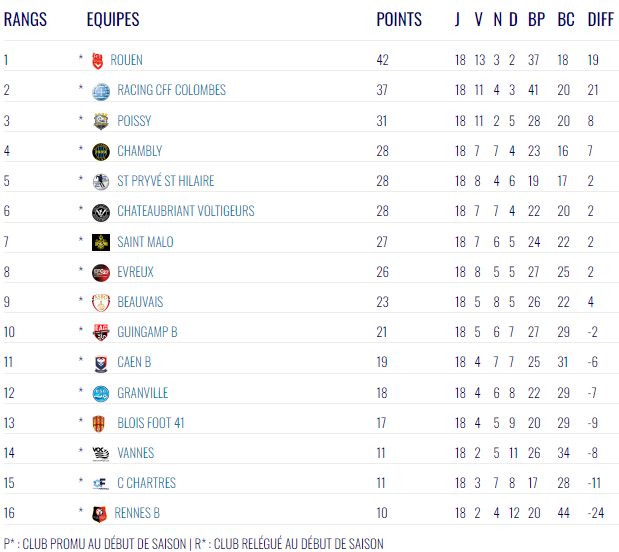Click the Poissy team logo
This screenshot has height=552, width=619.
[100, 121]
